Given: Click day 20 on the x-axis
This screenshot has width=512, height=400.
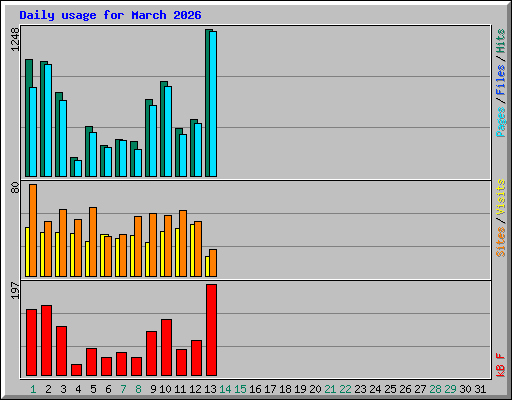Looking at the screenshot, I should pos(315,389).
